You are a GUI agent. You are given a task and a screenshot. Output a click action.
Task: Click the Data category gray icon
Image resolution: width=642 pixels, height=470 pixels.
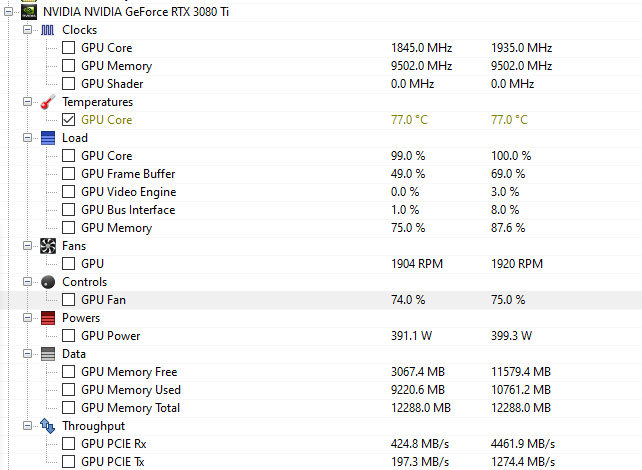click(x=48, y=354)
